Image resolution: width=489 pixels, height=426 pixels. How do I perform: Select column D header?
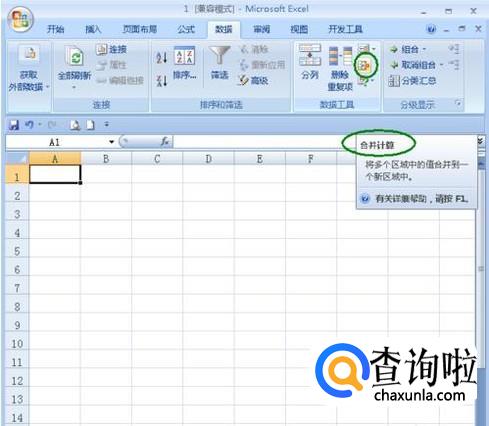(208, 159)
